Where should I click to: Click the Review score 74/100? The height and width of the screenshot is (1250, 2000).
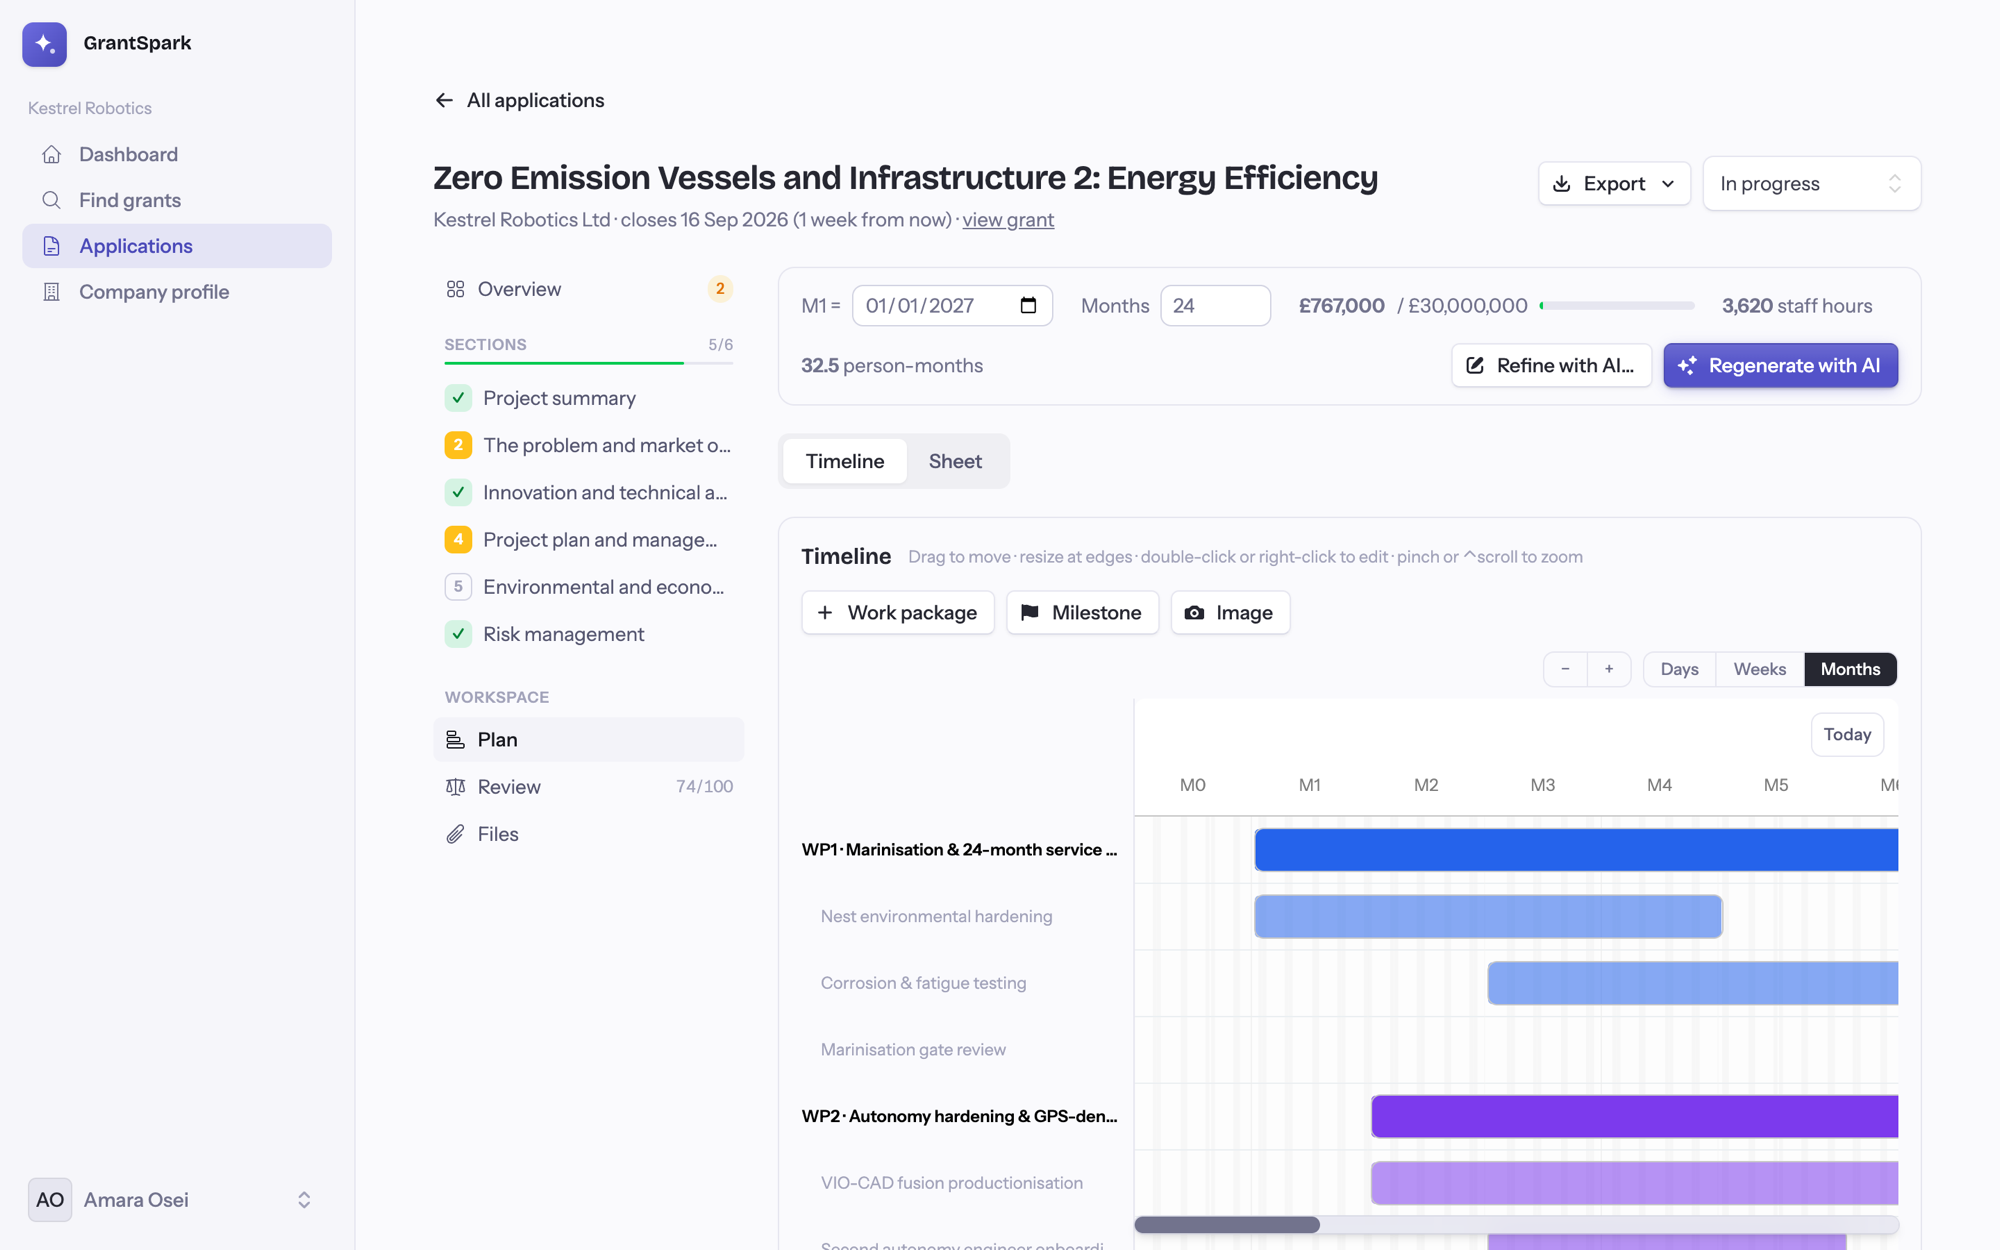[704, 787]
